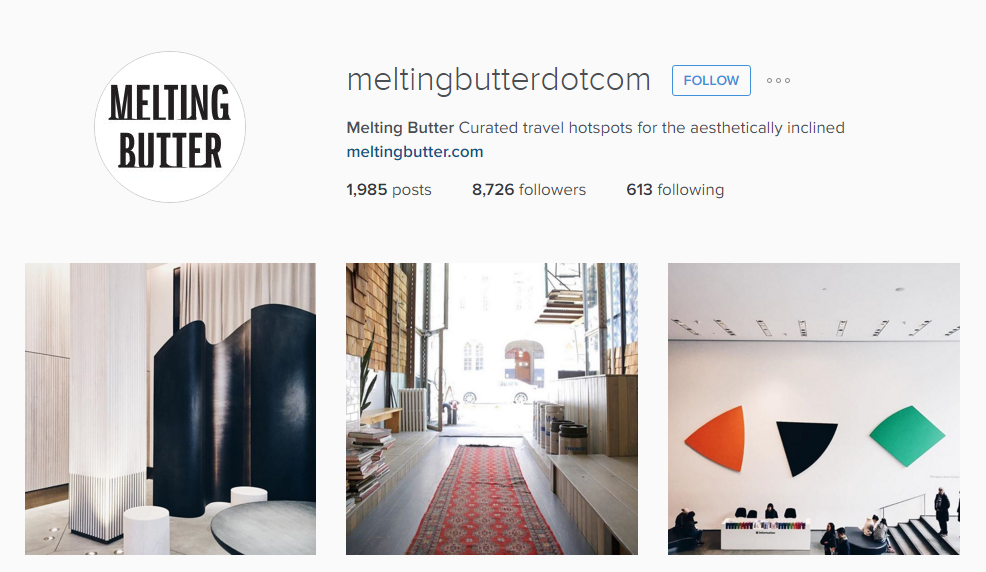This screenshot has width=986, height=572.
Task: Open the three-dots options menu
Action: 778,80
